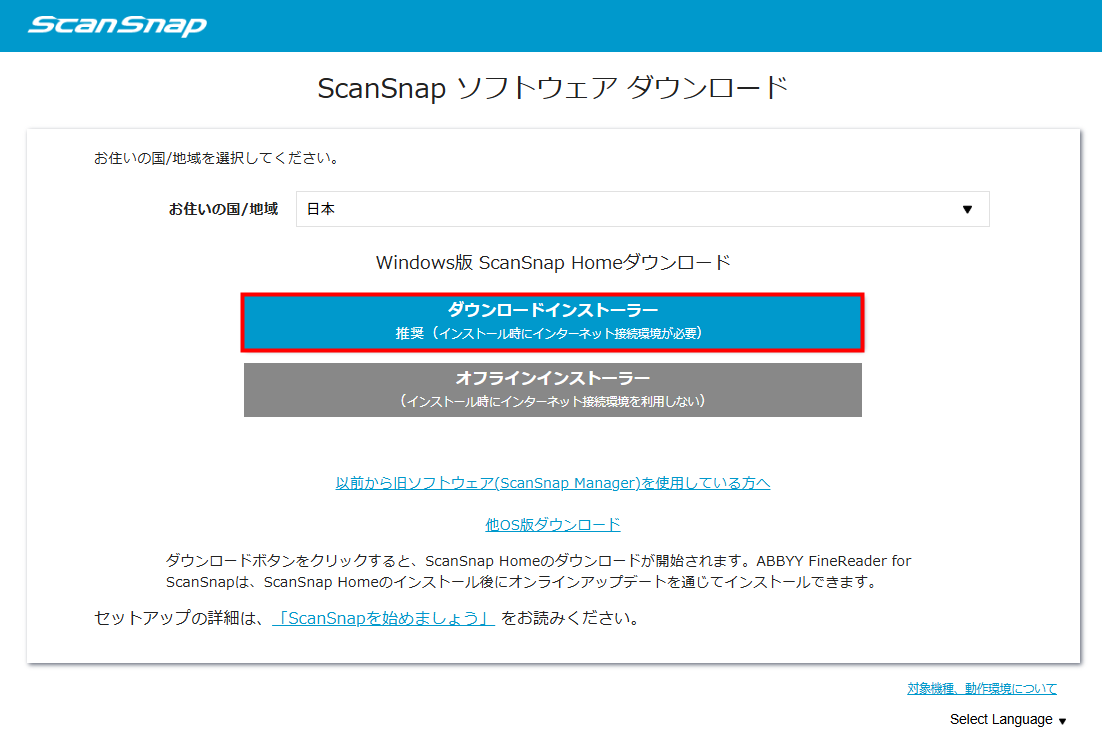Click the ScanSnap ソフトウェア ダウンロード page title
This screenshot has width=1102, height=739.
click(x=552, y=88)
